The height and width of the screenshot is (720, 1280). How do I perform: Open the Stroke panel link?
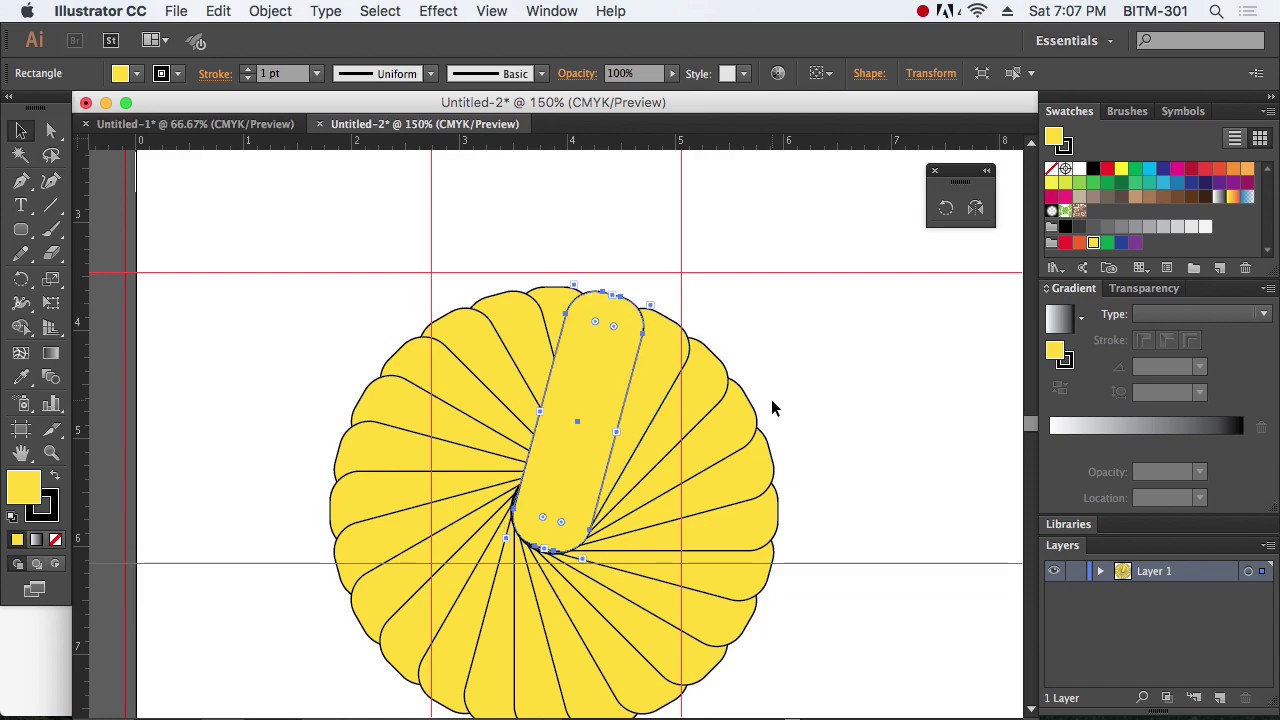[x=215, y=73]
